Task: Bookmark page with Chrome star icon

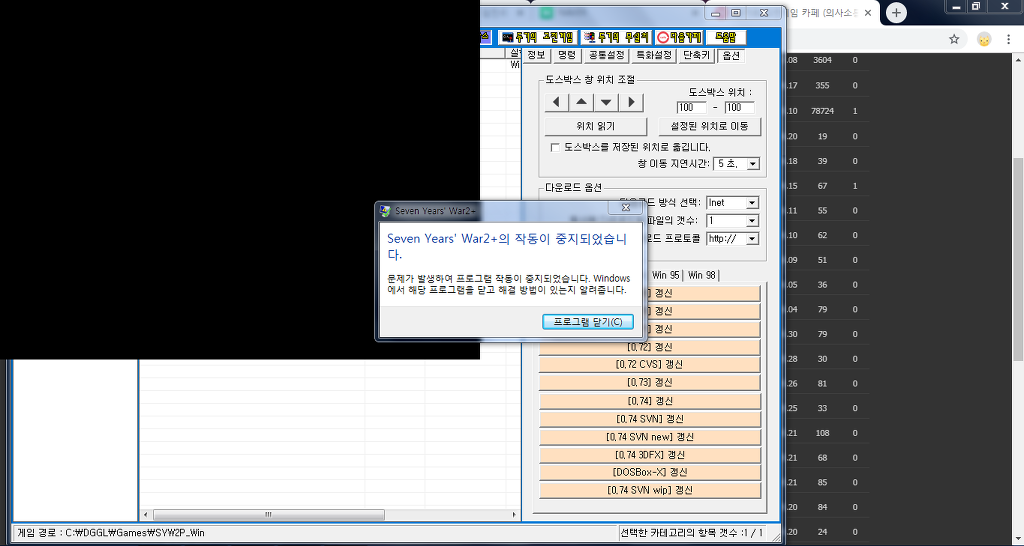Action: point(954,39)
